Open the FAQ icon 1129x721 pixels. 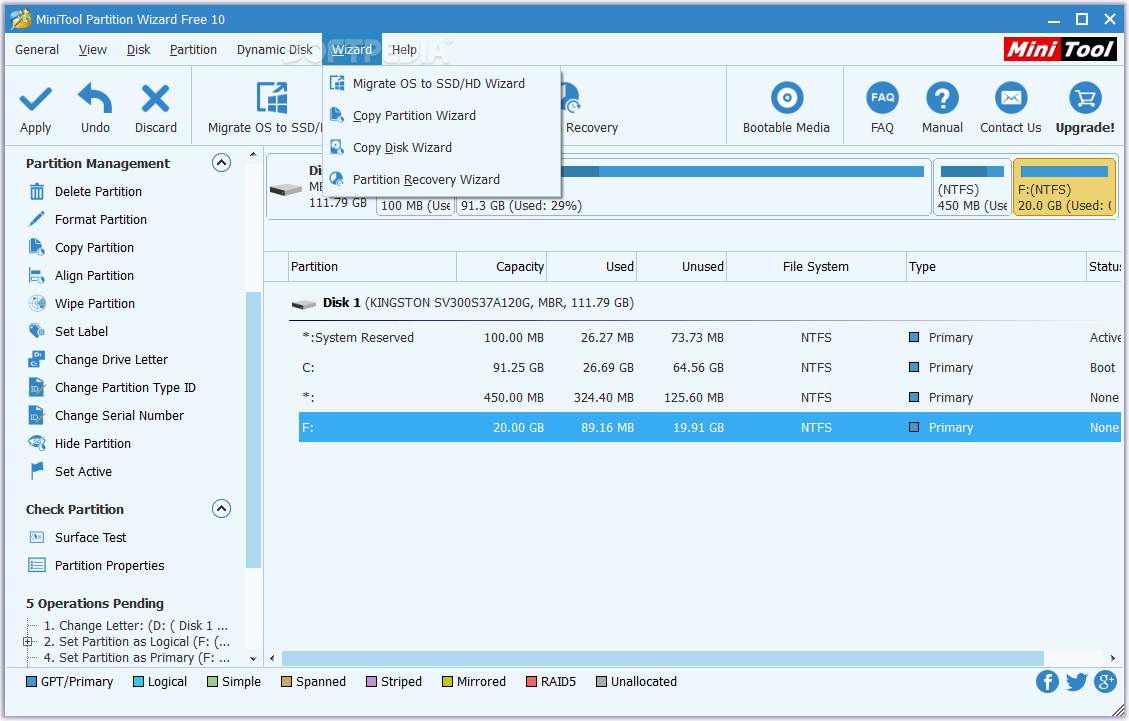coord(882,98)
